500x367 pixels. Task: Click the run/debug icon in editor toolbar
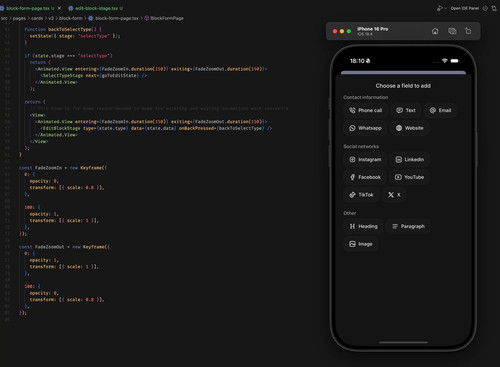440,8
